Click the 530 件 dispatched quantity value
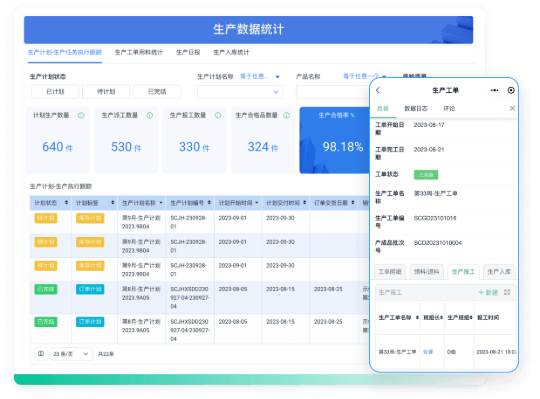Viewport: 540px width, 399px height. [x=126, y=147]
